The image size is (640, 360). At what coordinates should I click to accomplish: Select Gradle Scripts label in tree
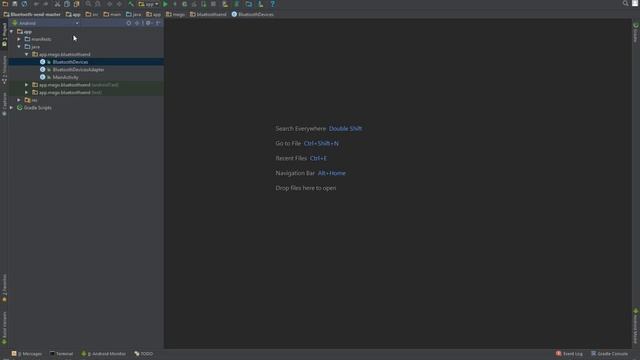pyautogui.click(x=38, y=108)
